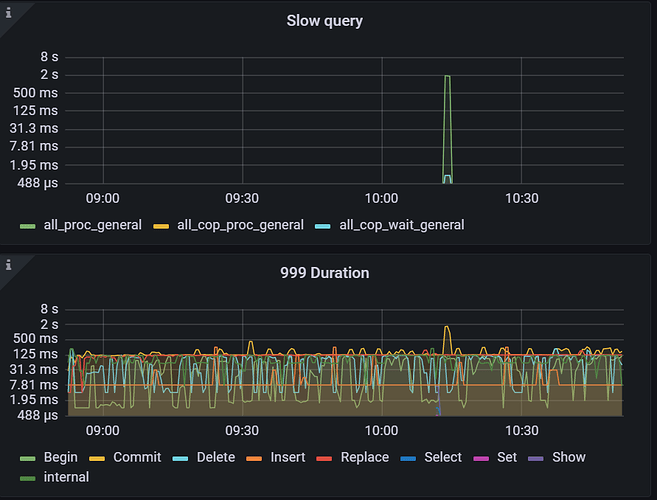Viewport: 657px width, 500px height.
Task: Toggle the Insert series legend item
Action: pyautogui.click(x=287, y=457)
